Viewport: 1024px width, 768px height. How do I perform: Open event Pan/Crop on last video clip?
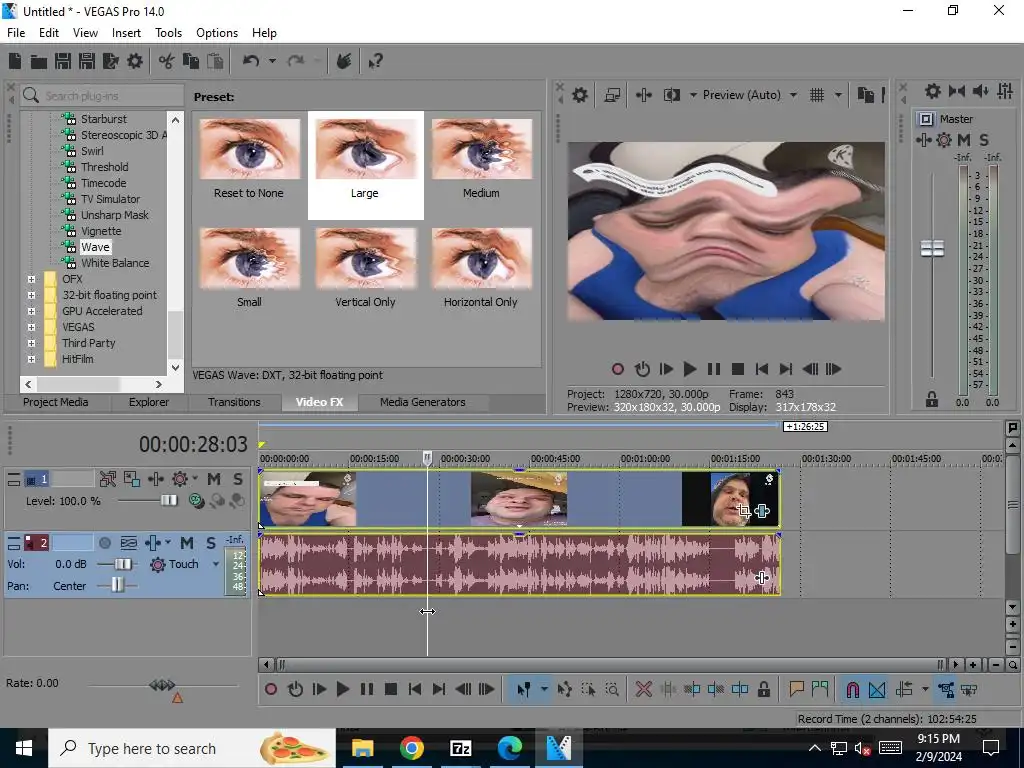click(x=743, y=511)
